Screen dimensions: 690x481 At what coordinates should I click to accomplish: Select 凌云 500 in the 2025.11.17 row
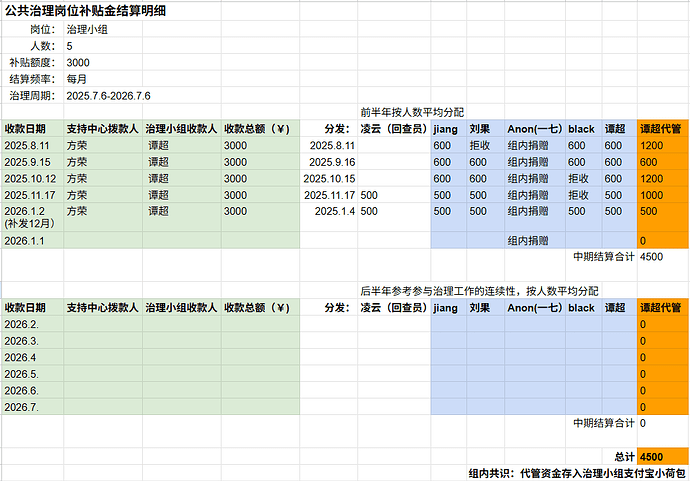[x=369, y=195]
